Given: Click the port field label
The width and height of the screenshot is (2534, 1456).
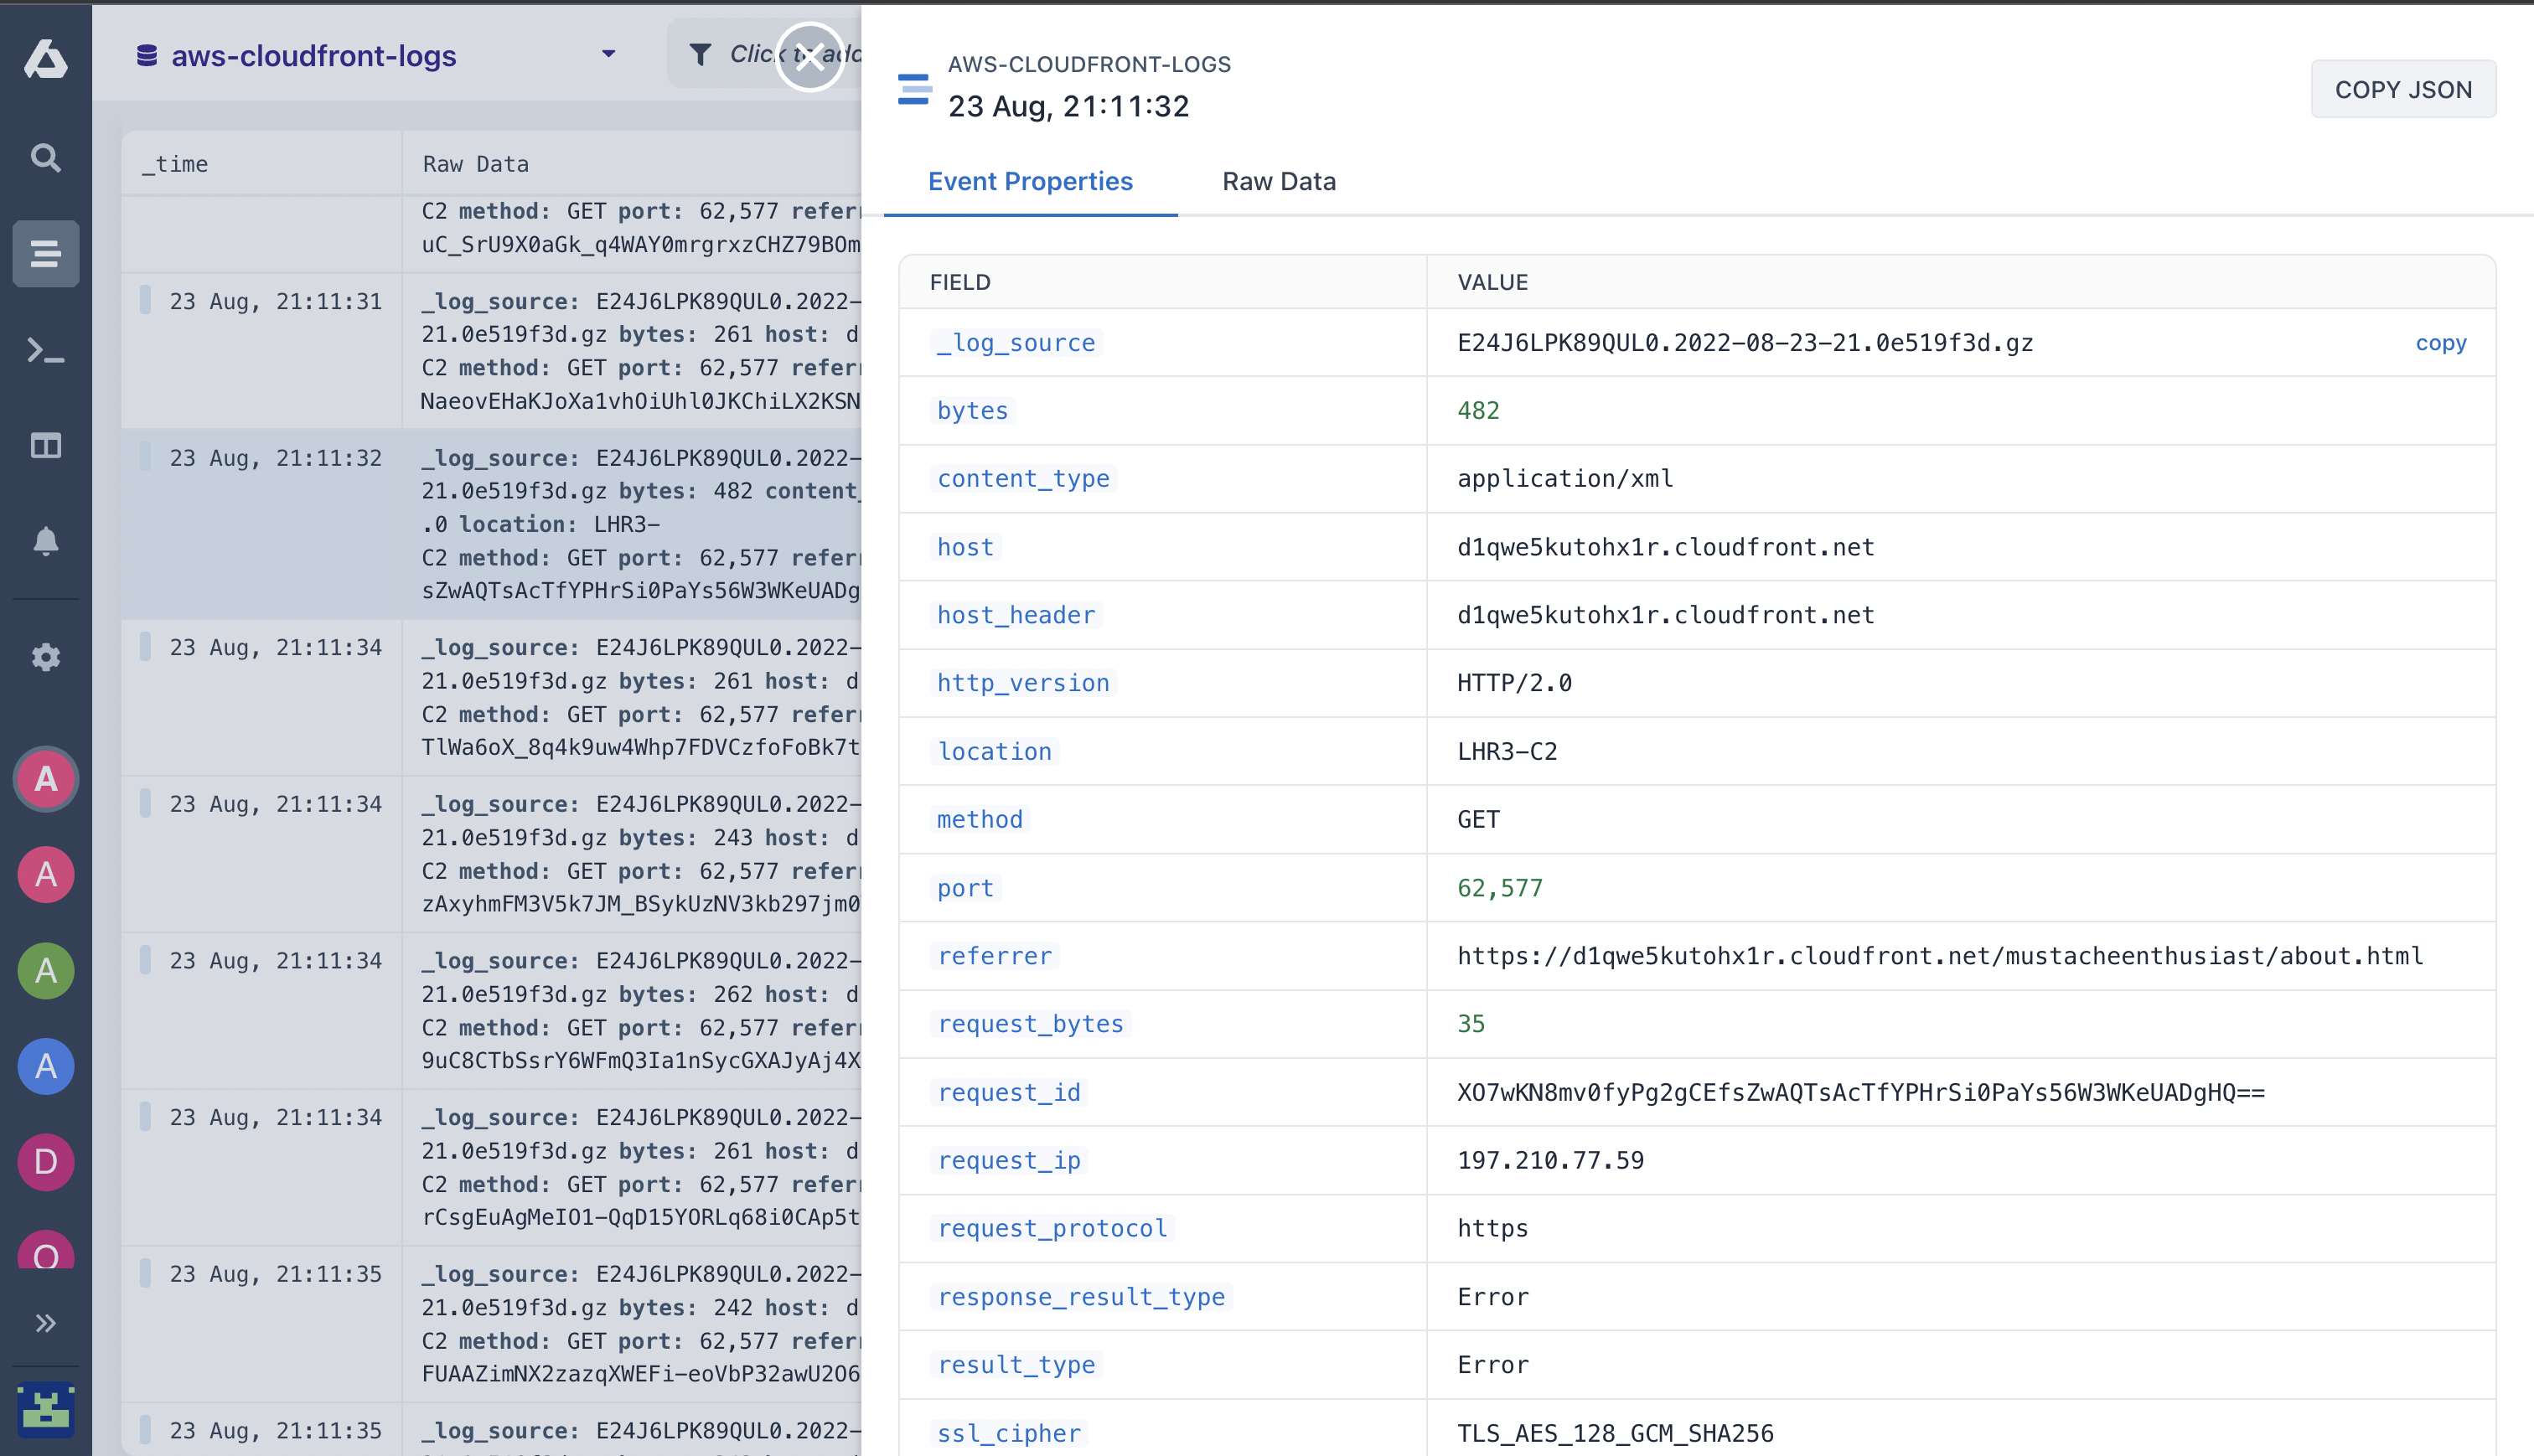Looking at the screenshot, I should (965, 888).
